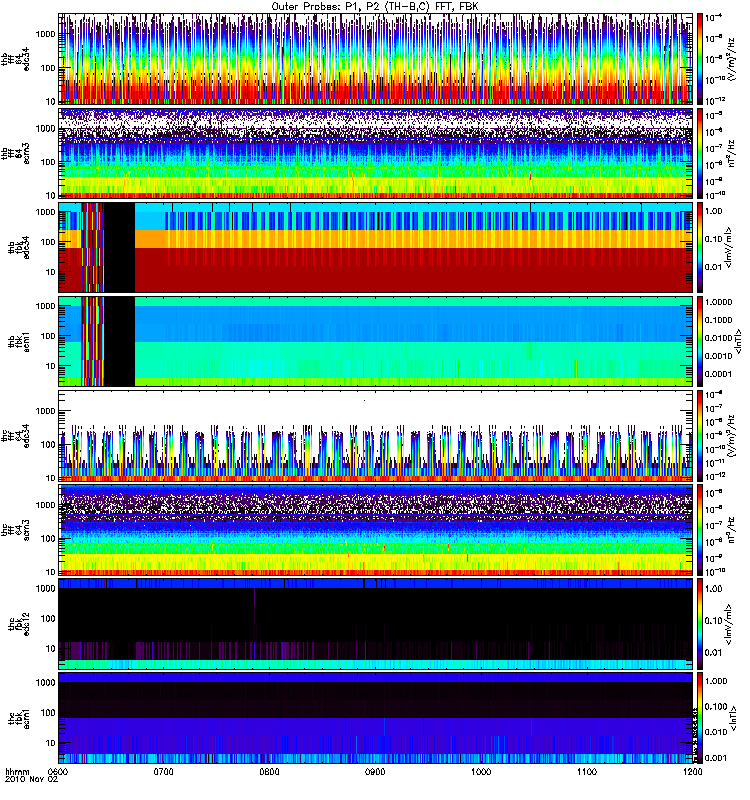The height and width of the screenshot is (800, 750).
Task: Click the 'thc fff 64 scm3' y-axis label
Action: 15,530
